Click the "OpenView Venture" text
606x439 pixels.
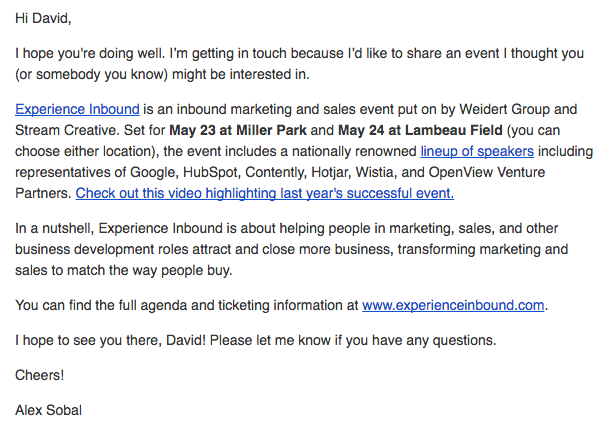tap(487, 172)
